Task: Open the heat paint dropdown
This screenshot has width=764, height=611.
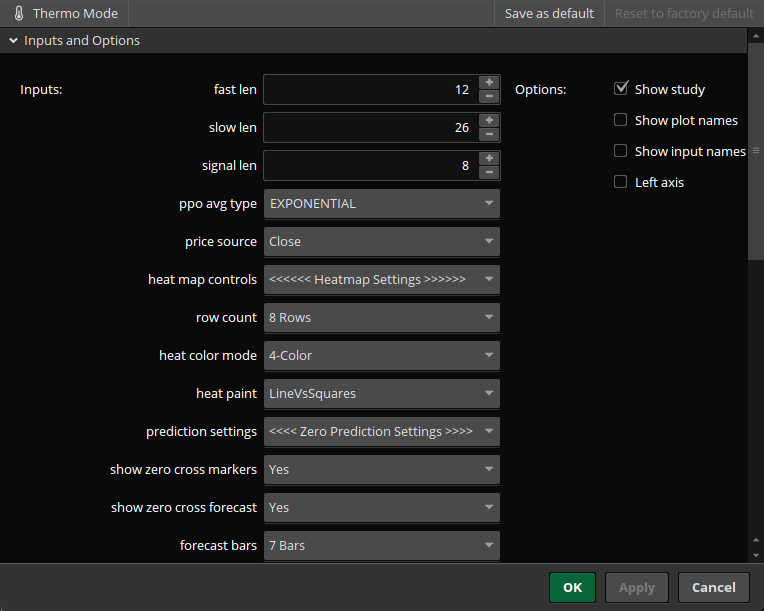Action: [382, 394]
